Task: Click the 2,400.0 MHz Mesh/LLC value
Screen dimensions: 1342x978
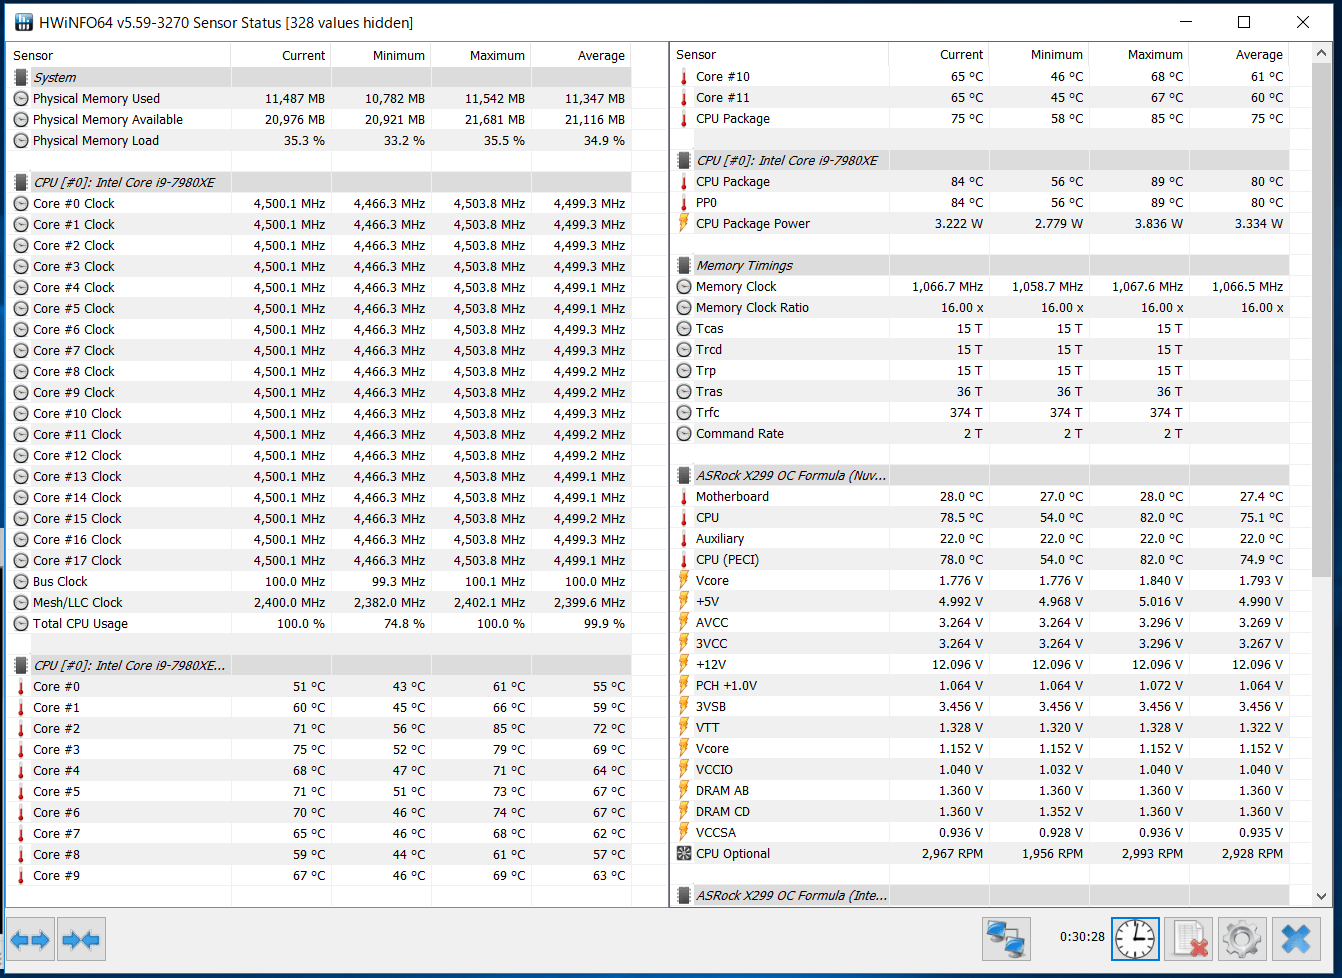Action: coord(289,602)
